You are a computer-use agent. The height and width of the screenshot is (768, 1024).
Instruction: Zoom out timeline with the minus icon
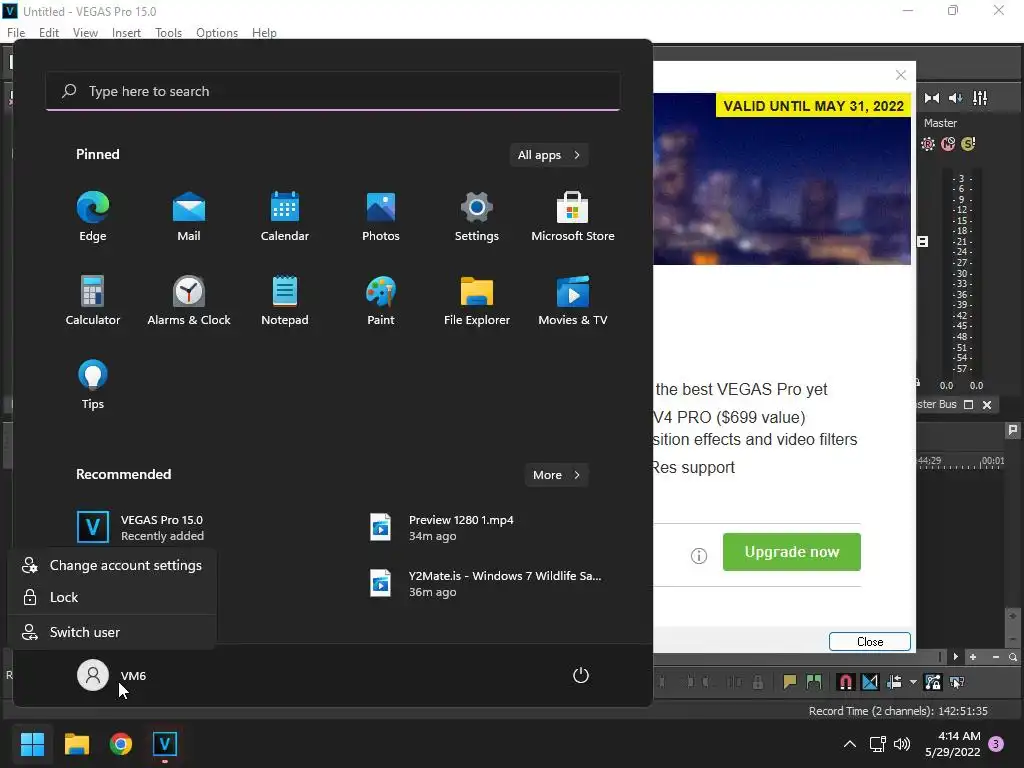coord(995,657)
